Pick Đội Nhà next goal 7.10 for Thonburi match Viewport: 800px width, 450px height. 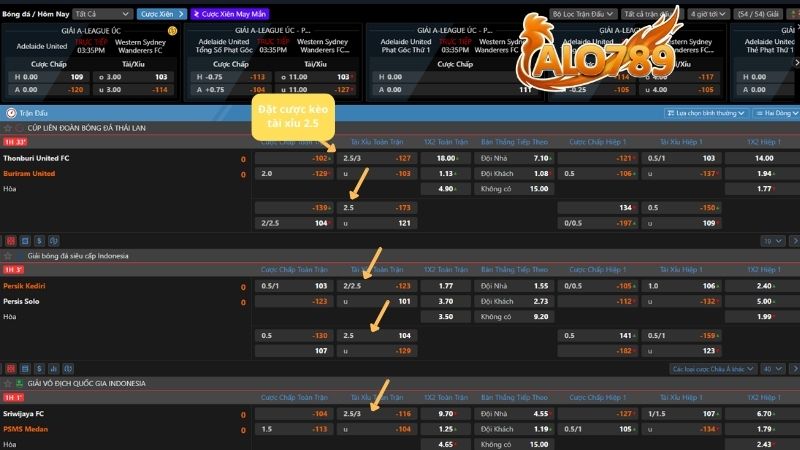coord(514,158)
